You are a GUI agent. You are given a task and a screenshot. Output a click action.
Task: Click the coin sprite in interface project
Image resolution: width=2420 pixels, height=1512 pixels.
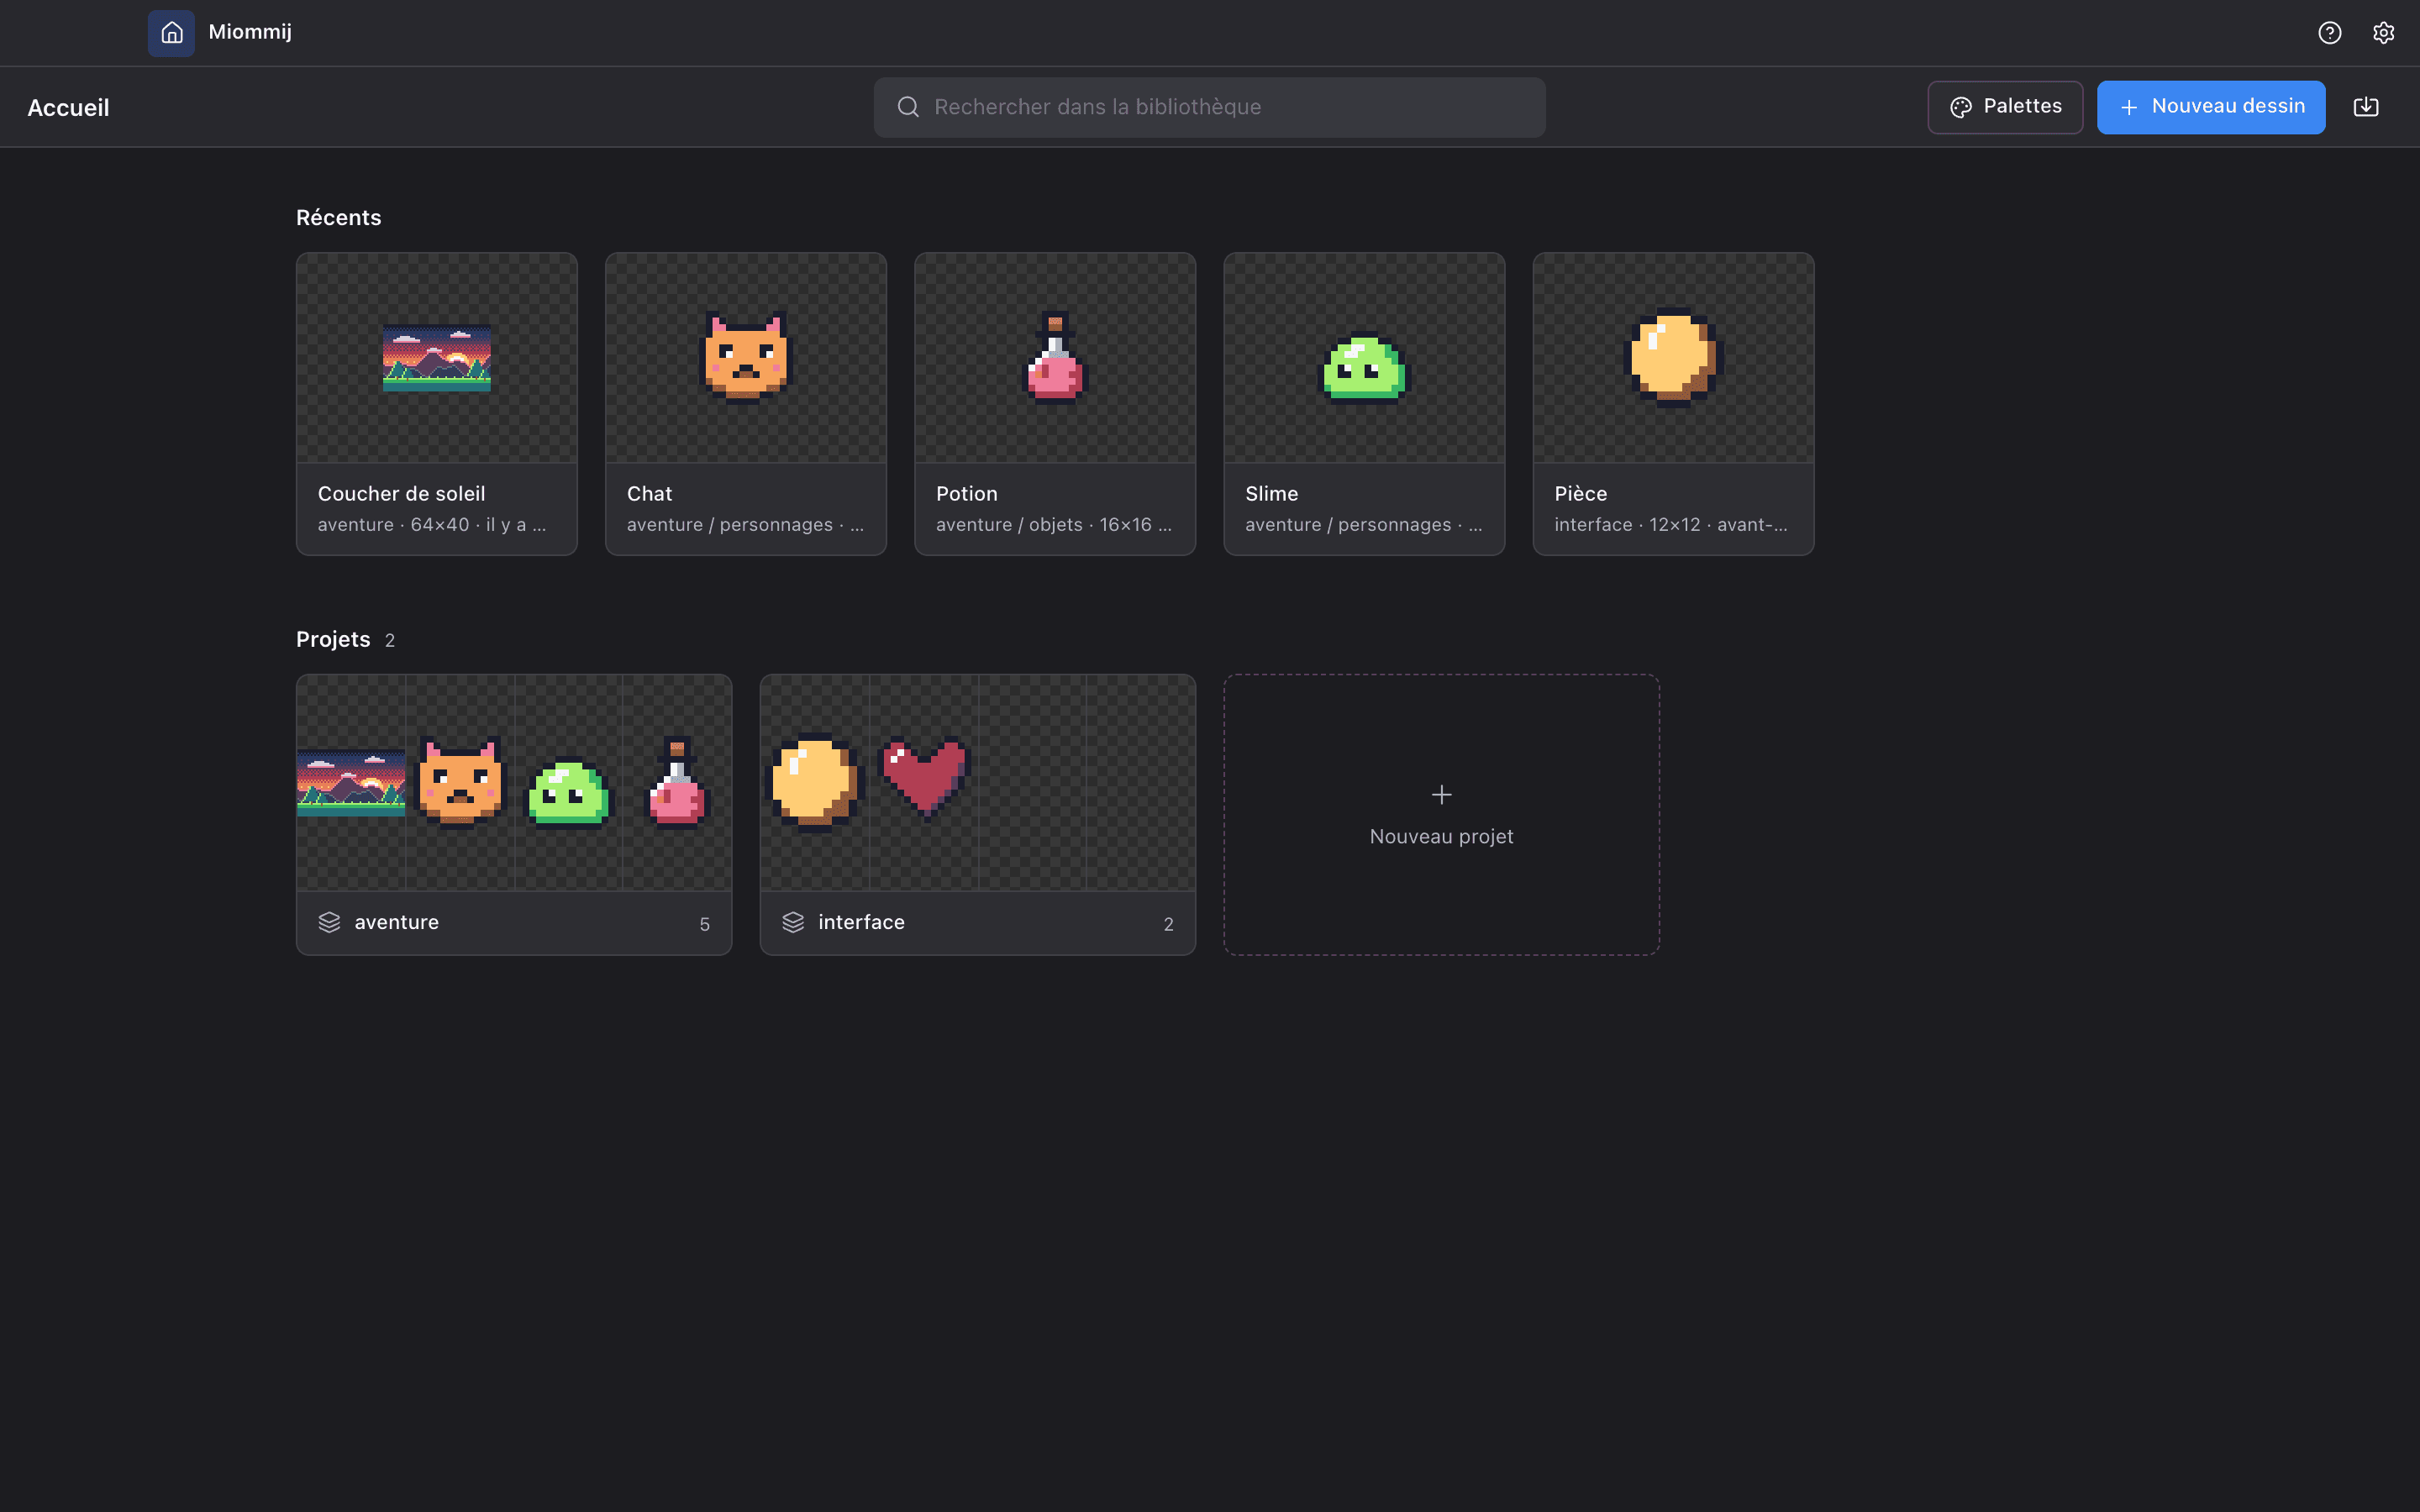(814, 782)
